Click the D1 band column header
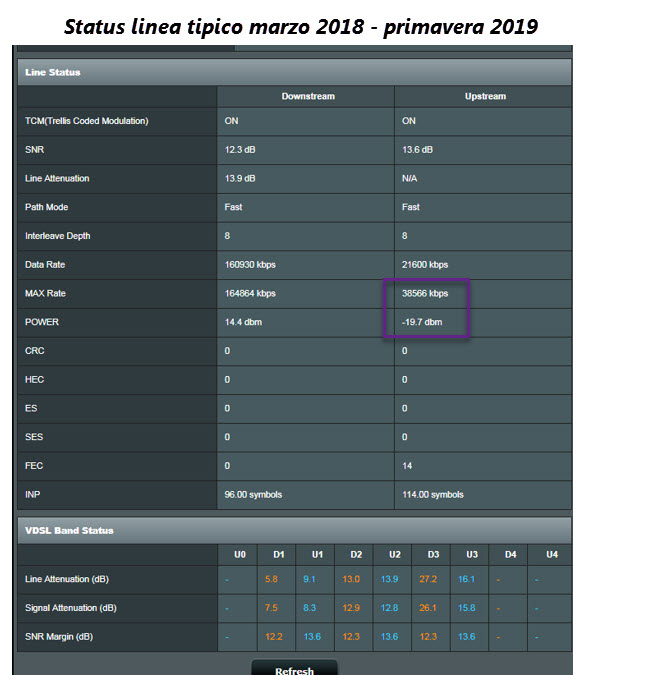This screenshot has width=649, height=675. pos(278,555)
